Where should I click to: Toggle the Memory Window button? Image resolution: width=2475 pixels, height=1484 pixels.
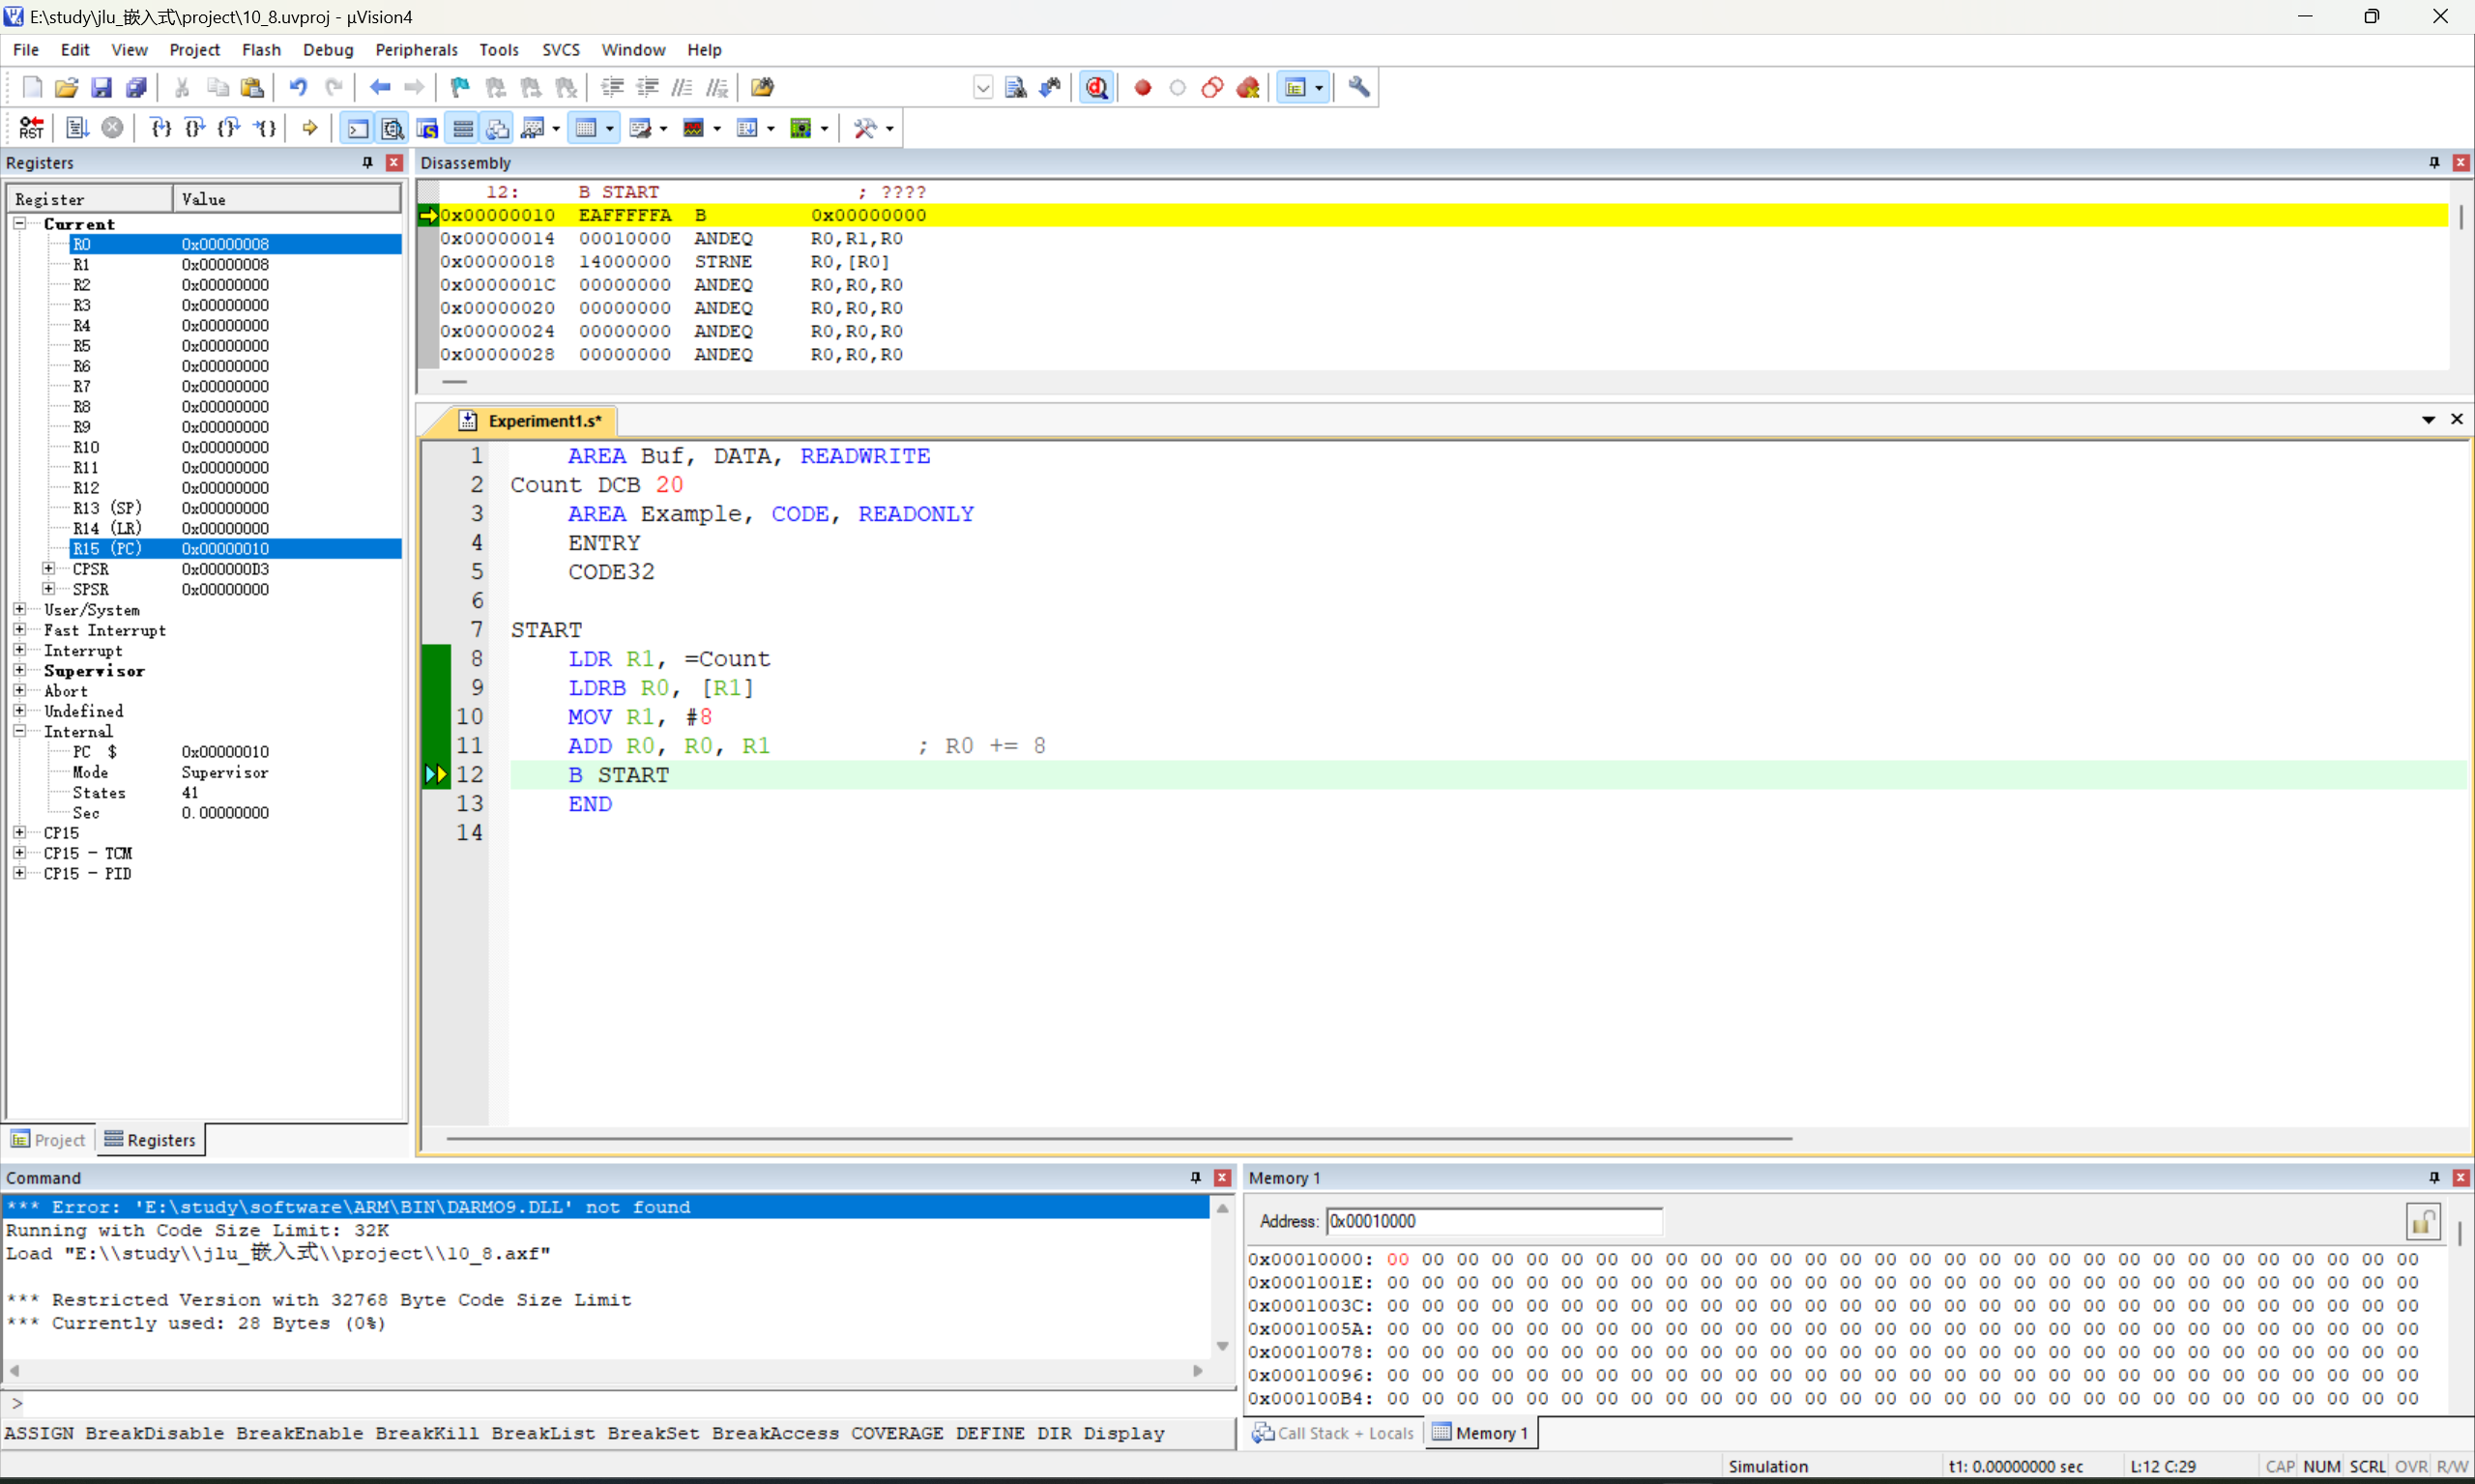(586, 128)
